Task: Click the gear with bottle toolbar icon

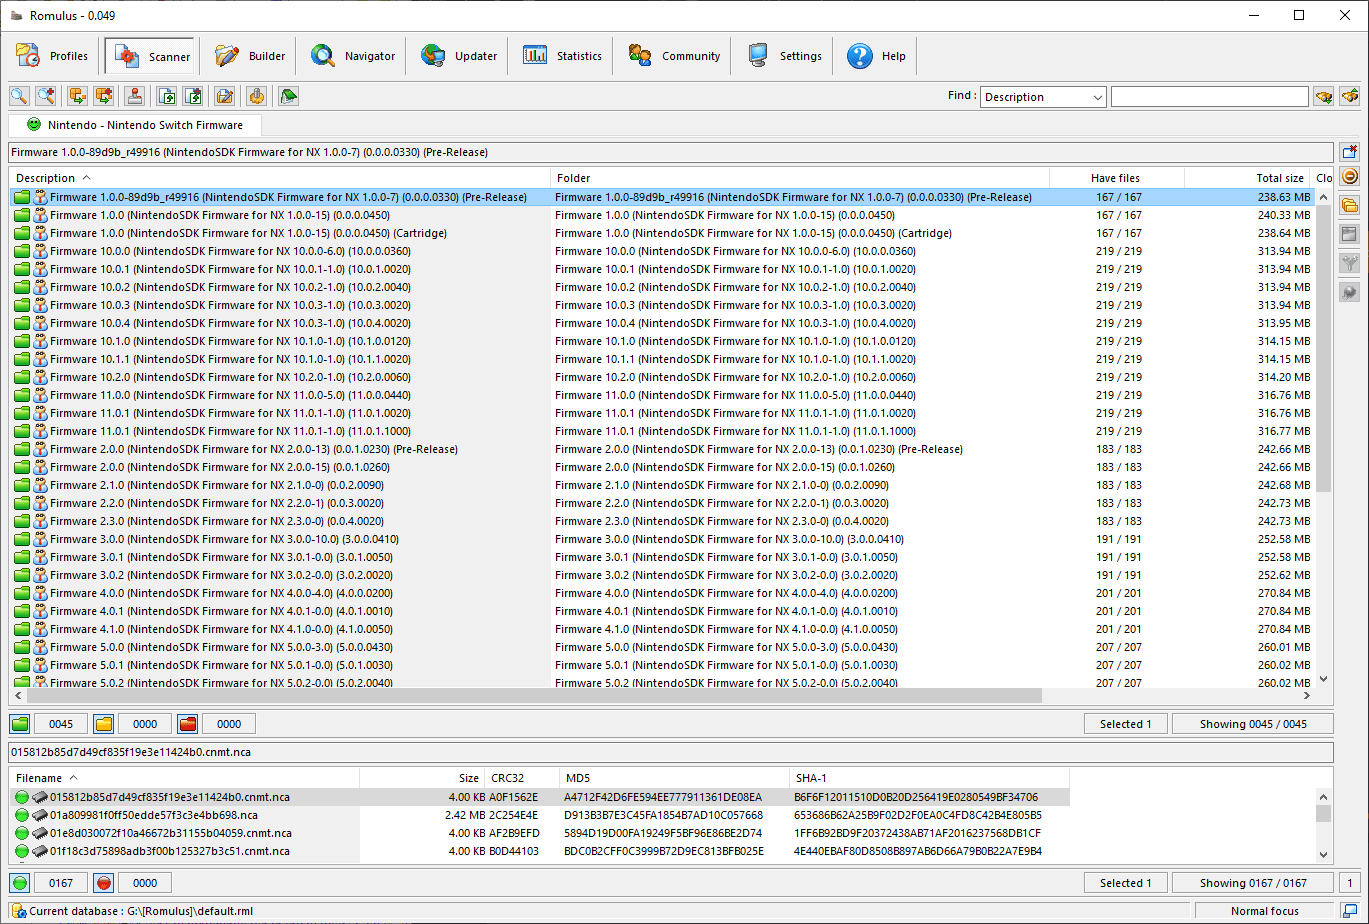Action: click(257, 96)
